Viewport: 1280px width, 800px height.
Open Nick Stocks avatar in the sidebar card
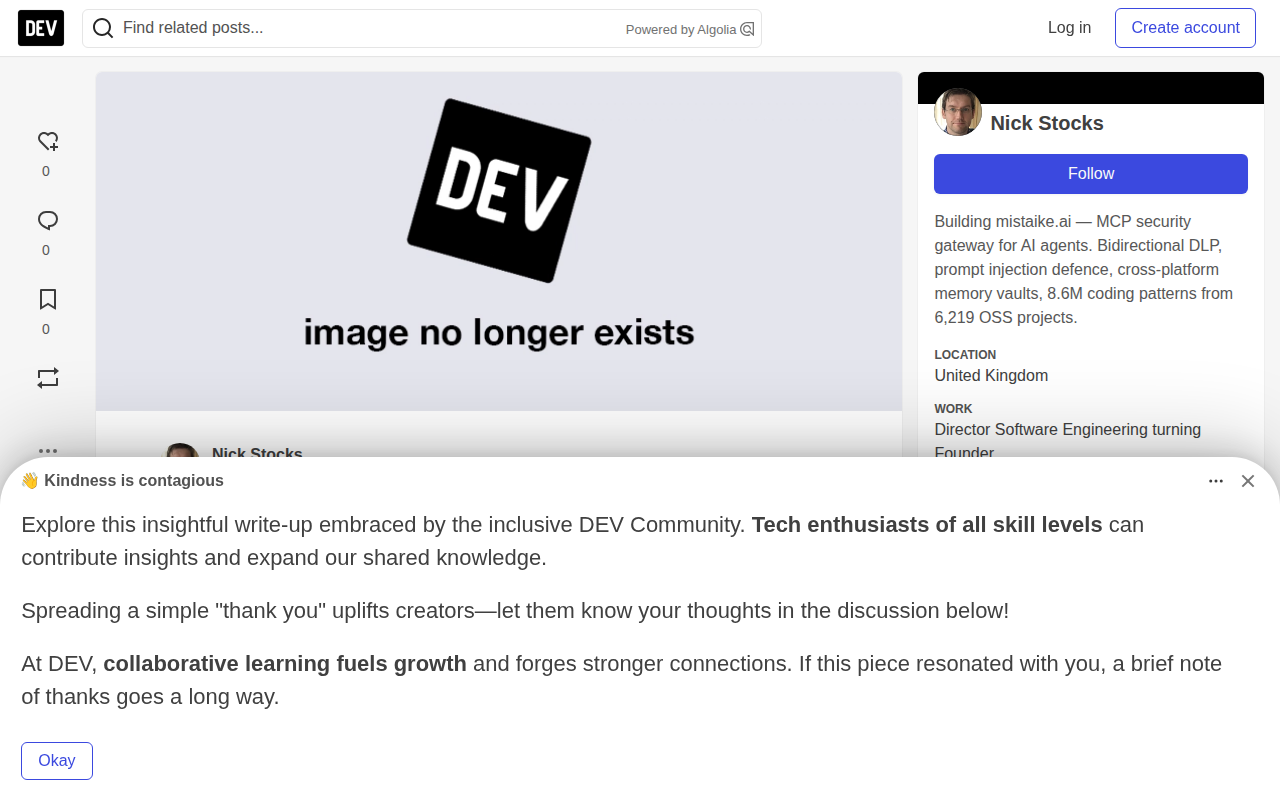coord(958,112)
